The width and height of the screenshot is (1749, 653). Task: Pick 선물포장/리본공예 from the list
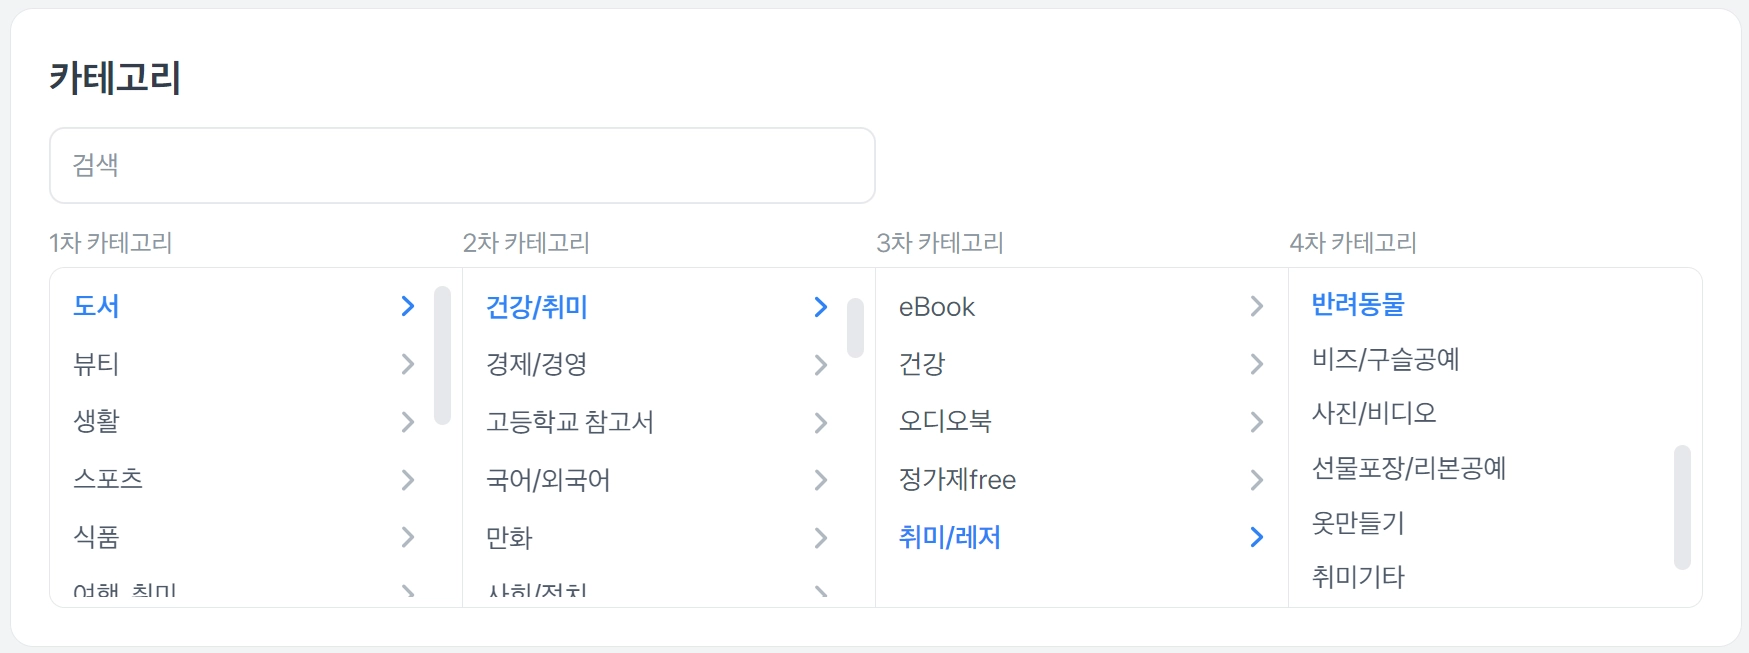tap(1408, 468)
